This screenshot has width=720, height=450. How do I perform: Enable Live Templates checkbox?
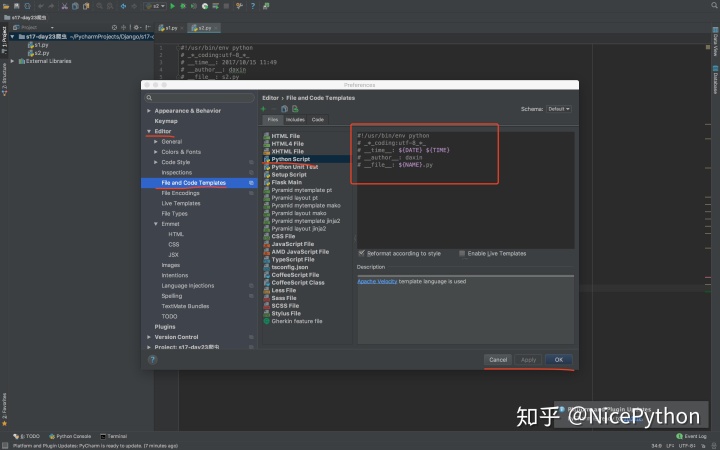pyautogui.click(x=462, y=253)
